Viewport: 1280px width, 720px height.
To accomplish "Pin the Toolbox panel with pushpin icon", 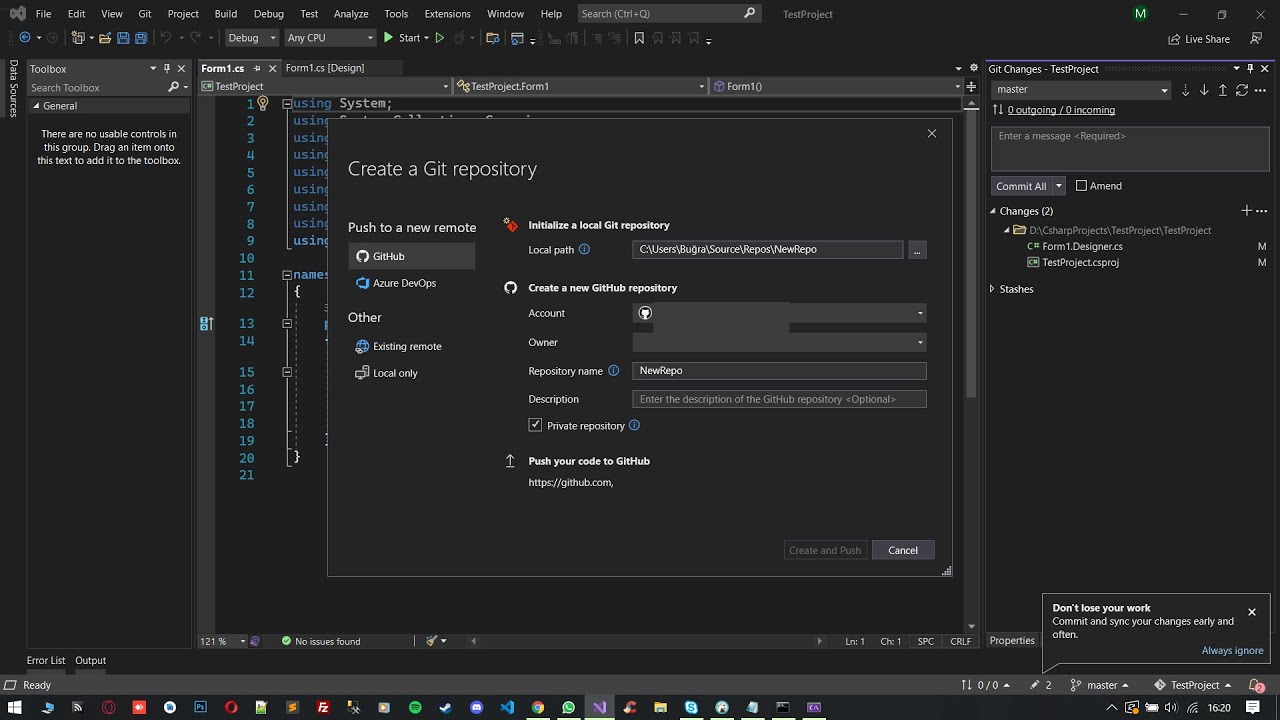I will (x=167, y=69).
